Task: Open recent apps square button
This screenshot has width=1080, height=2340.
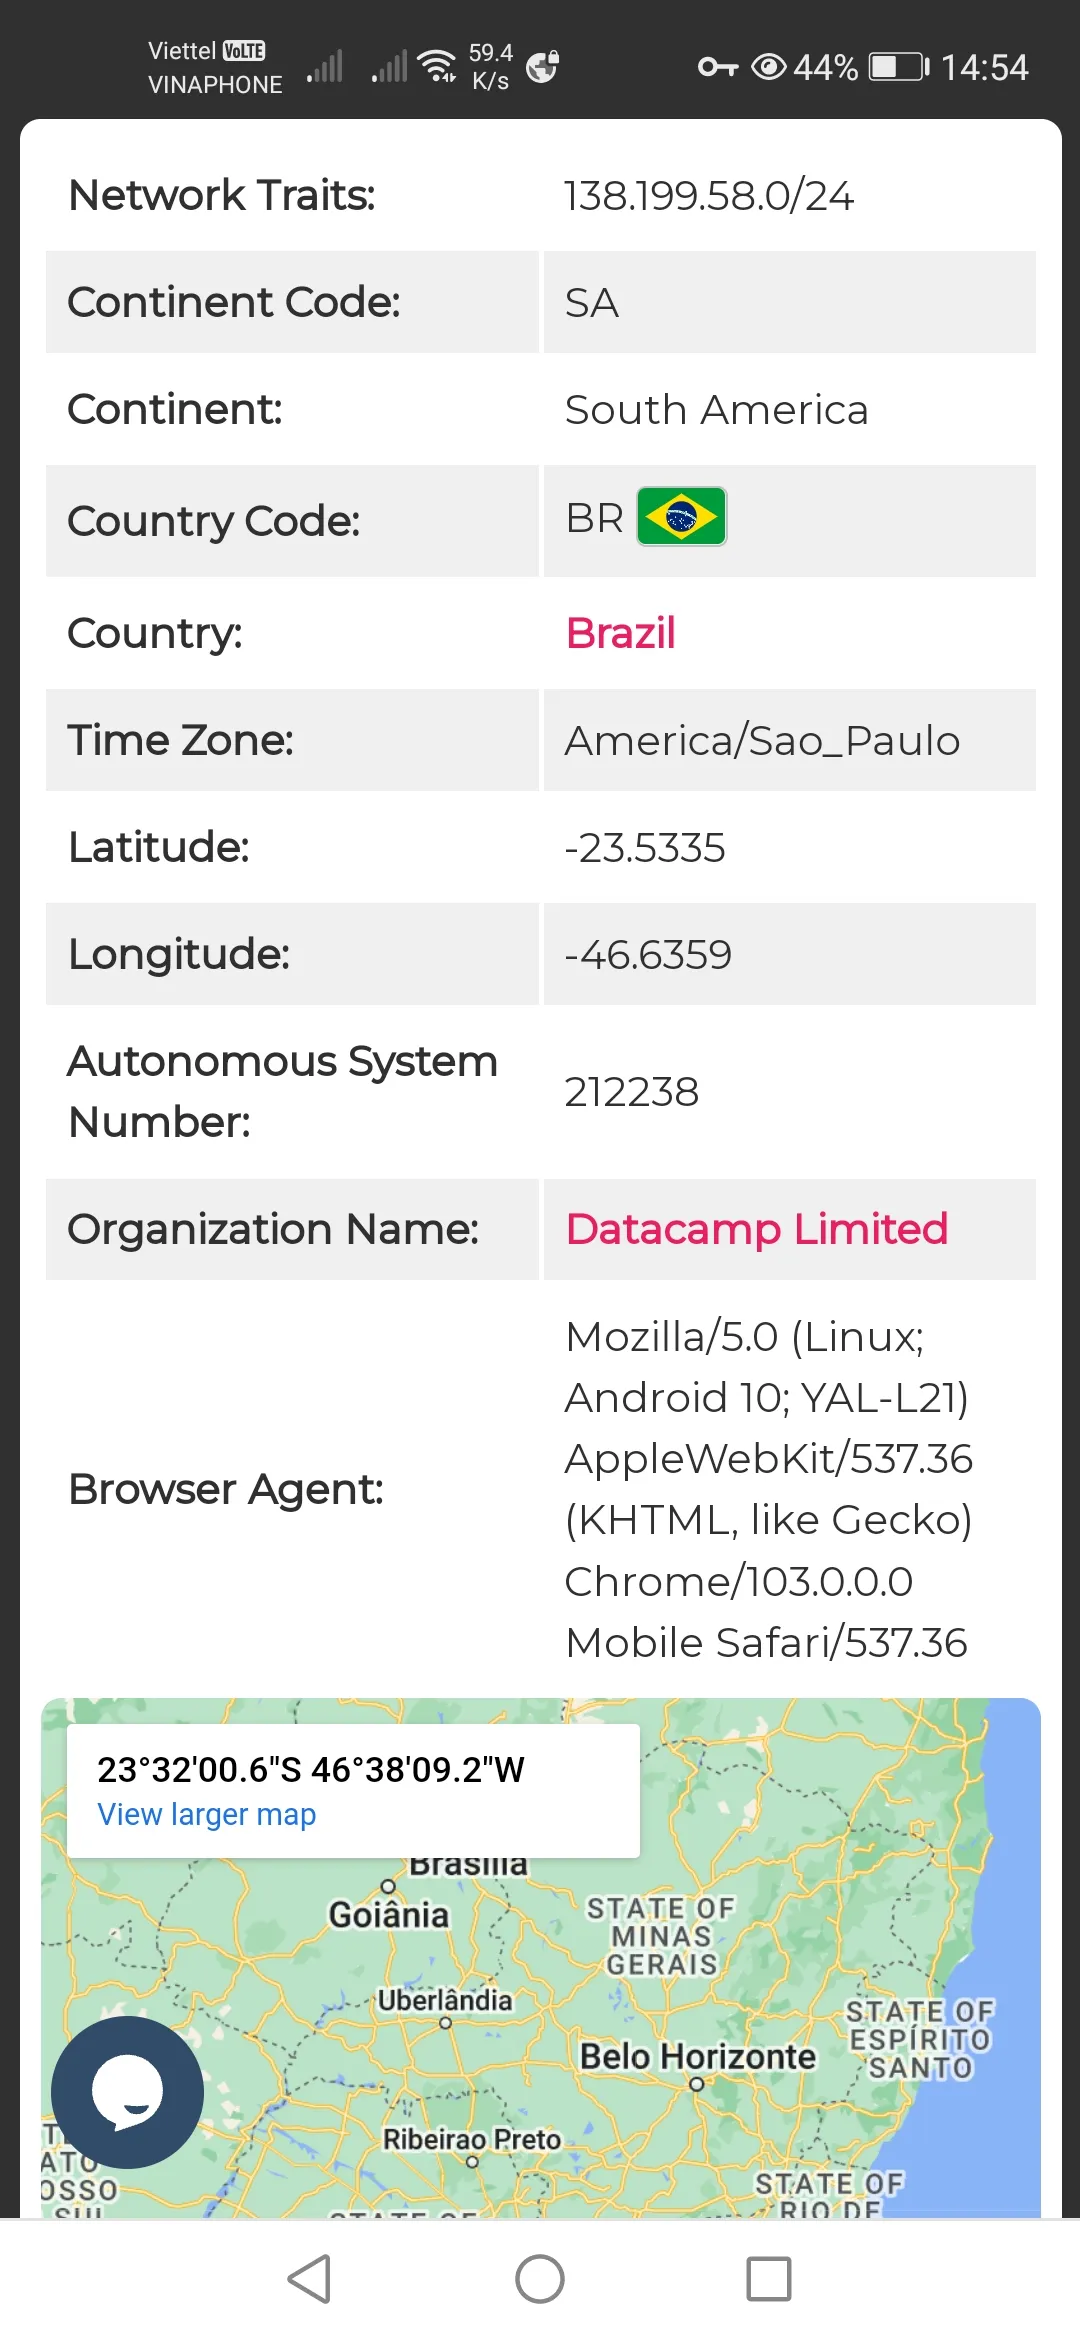Action: (x=768, y=2279)
